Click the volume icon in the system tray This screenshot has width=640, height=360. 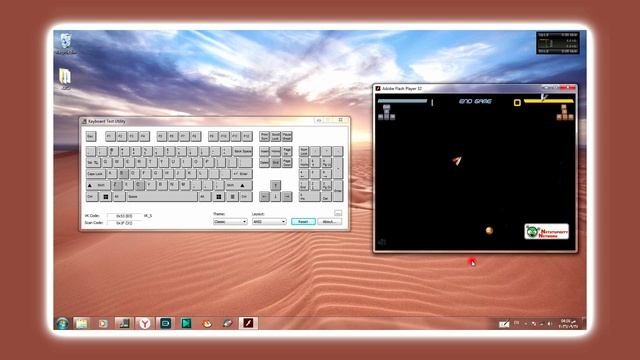pyautogui.click(x=550, y=324)
